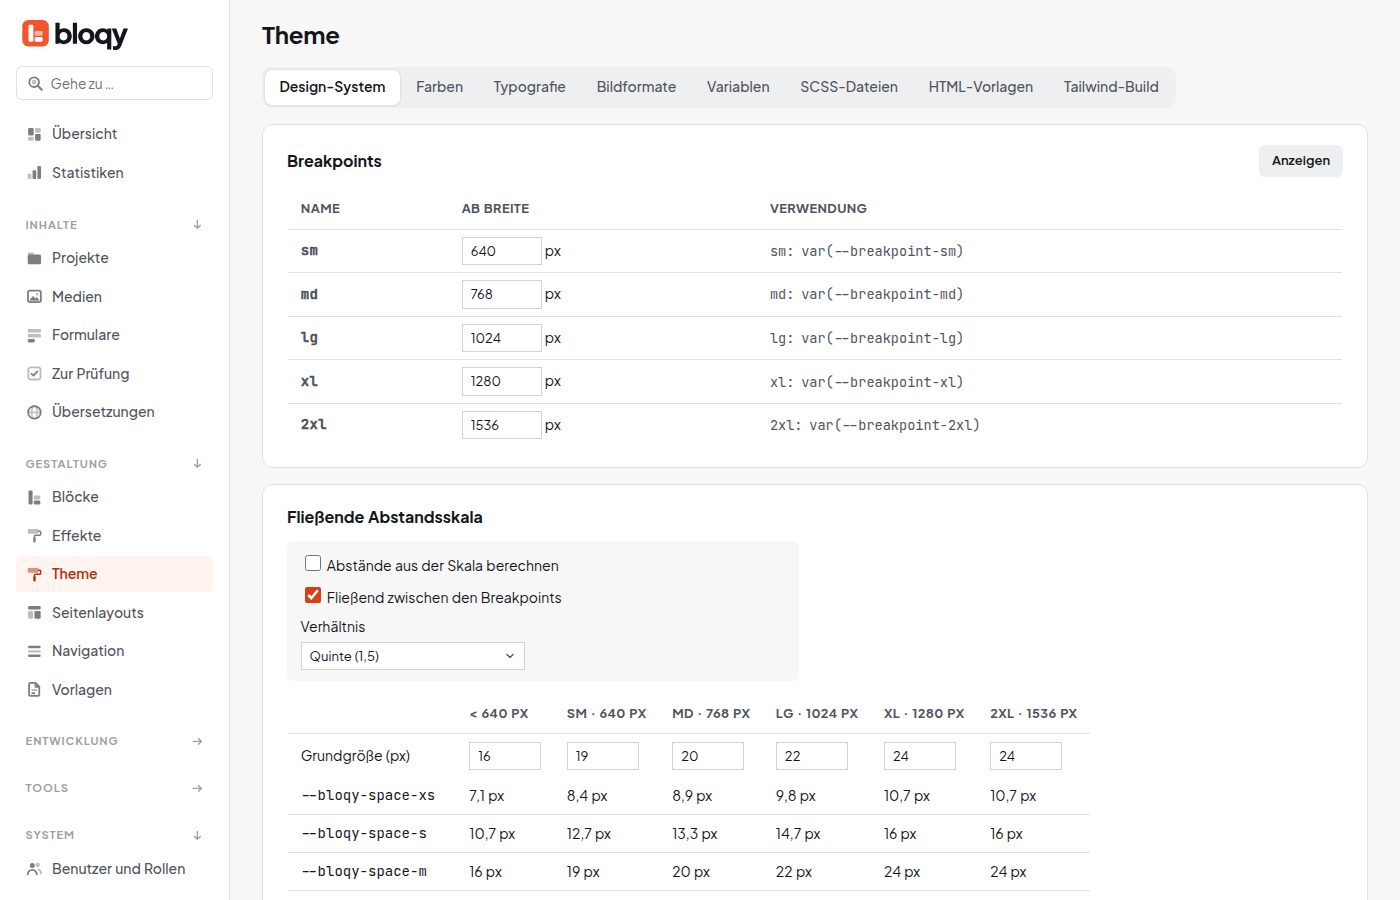Click the lg breakpoint width field
The width and height of the screenshot is (1400, 900).
[x=501, y=338]
